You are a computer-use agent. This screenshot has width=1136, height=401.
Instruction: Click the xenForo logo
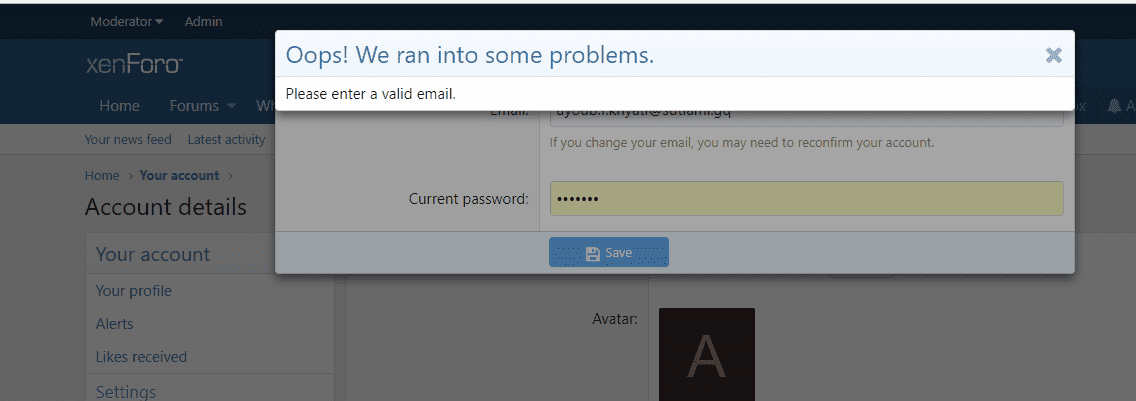tap(134, 65)
